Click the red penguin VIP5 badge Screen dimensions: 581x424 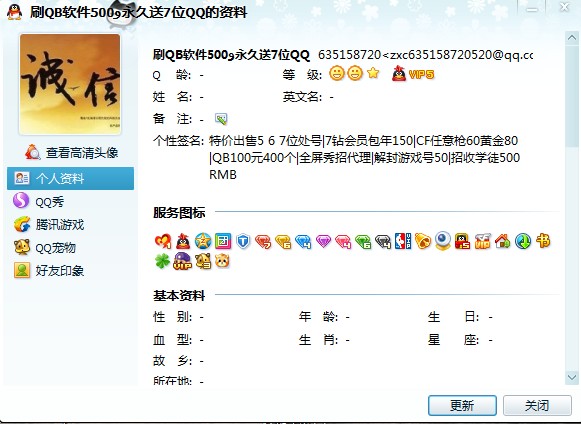[x=413, y=74]
